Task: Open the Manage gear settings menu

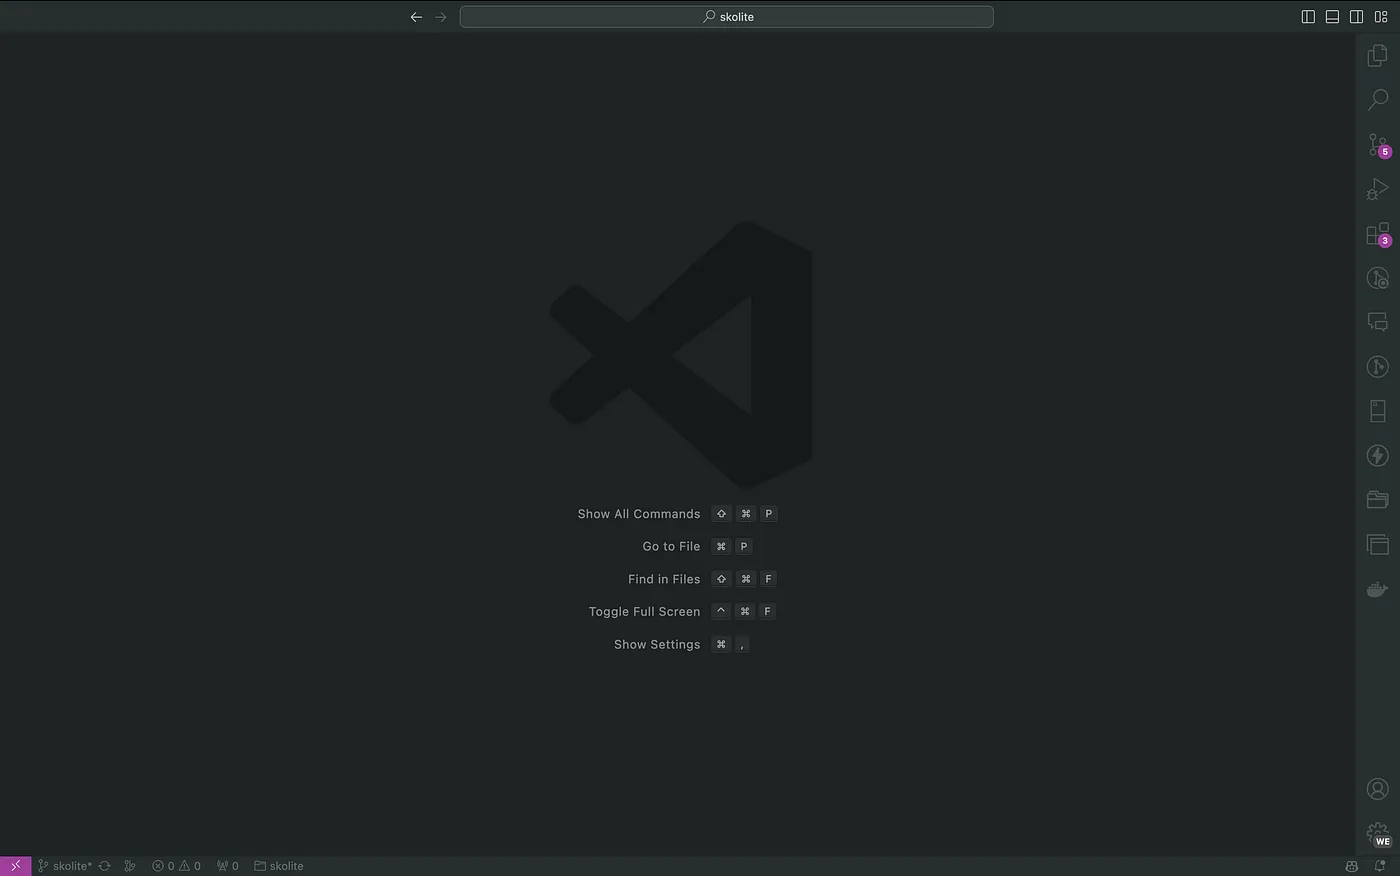Action: (1377, 833)
